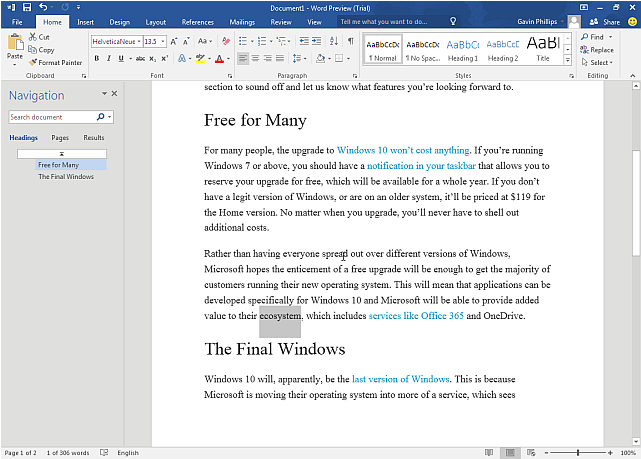Switch to Pages tab in Navigation pane
This screenshot has width=641, height=459.
coord(60,137)
